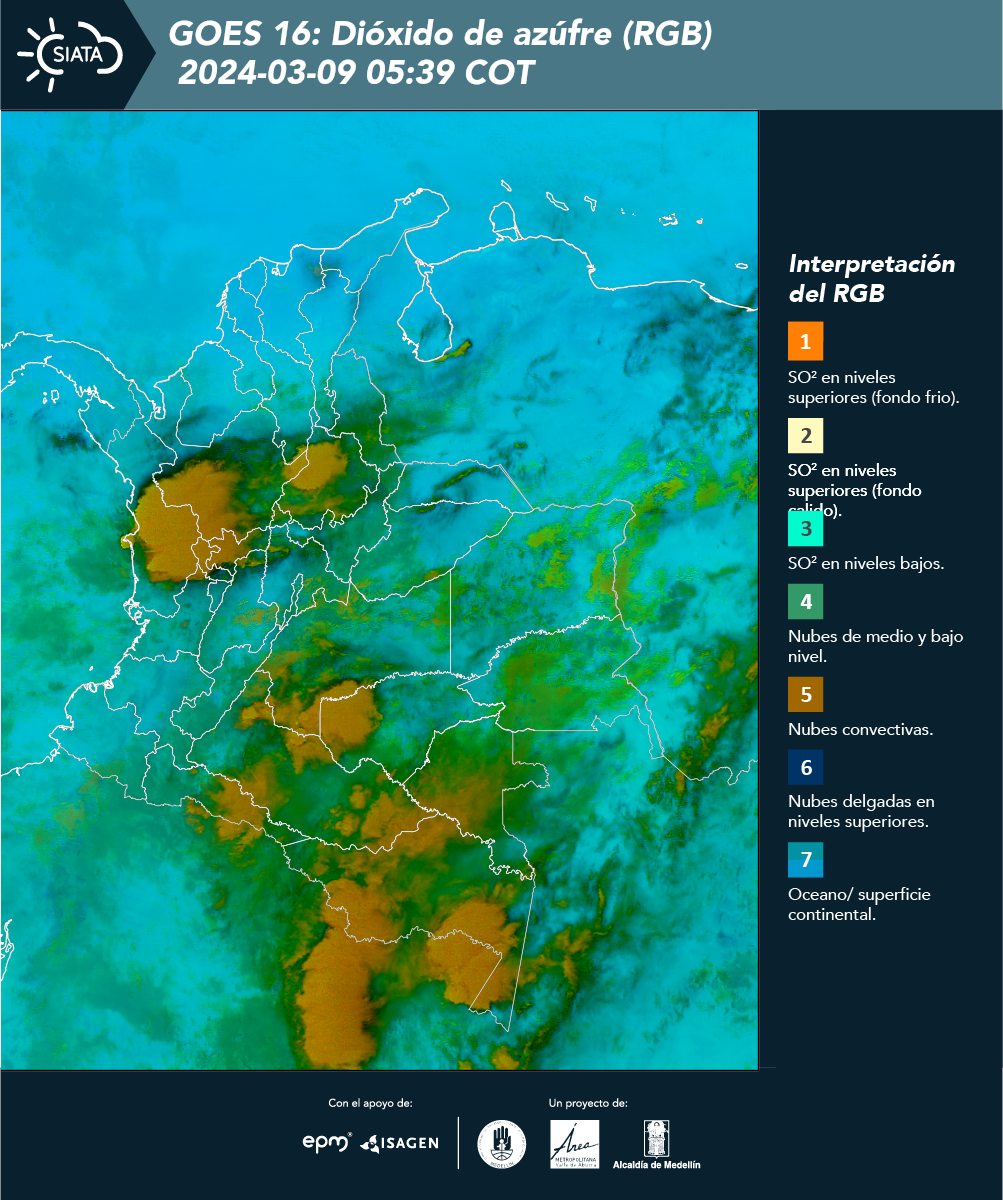The width and height of the screenshot is (1003, 1200).
Task: Click the epm sponsor logo
Action: pos(328,1142)
